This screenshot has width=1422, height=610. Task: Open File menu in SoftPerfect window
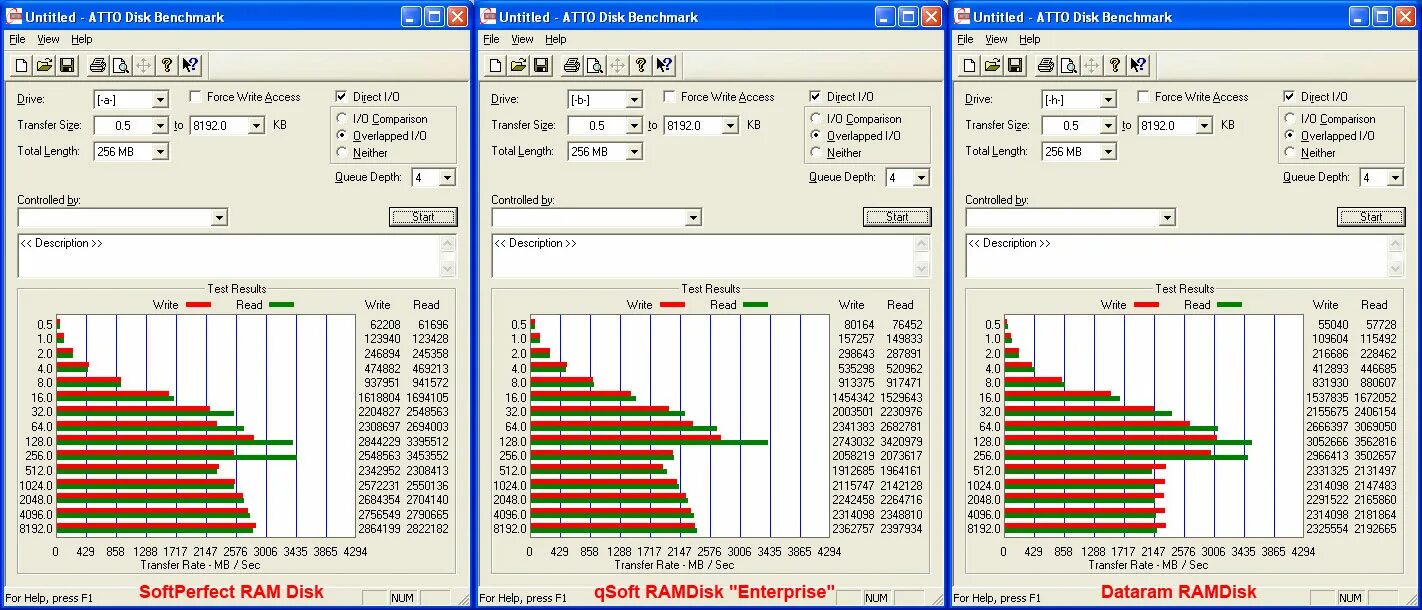pos(17,39)
